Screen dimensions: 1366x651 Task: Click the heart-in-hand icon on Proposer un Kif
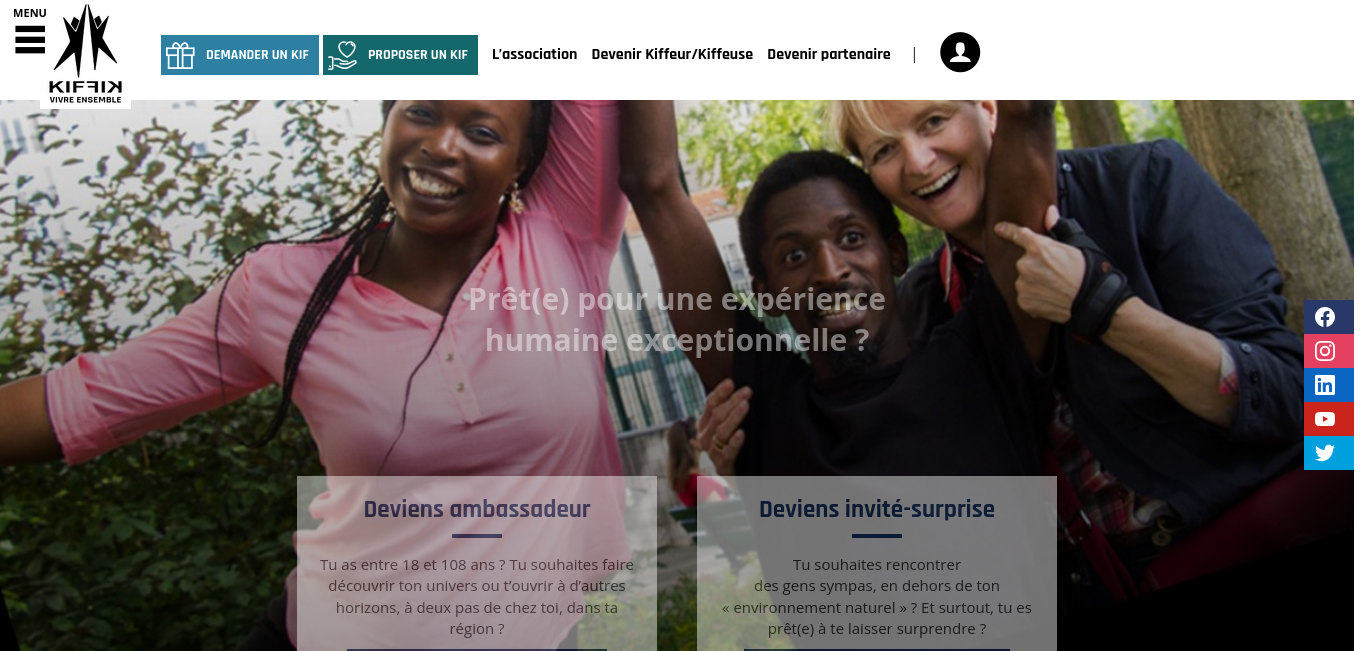point(342,55)
